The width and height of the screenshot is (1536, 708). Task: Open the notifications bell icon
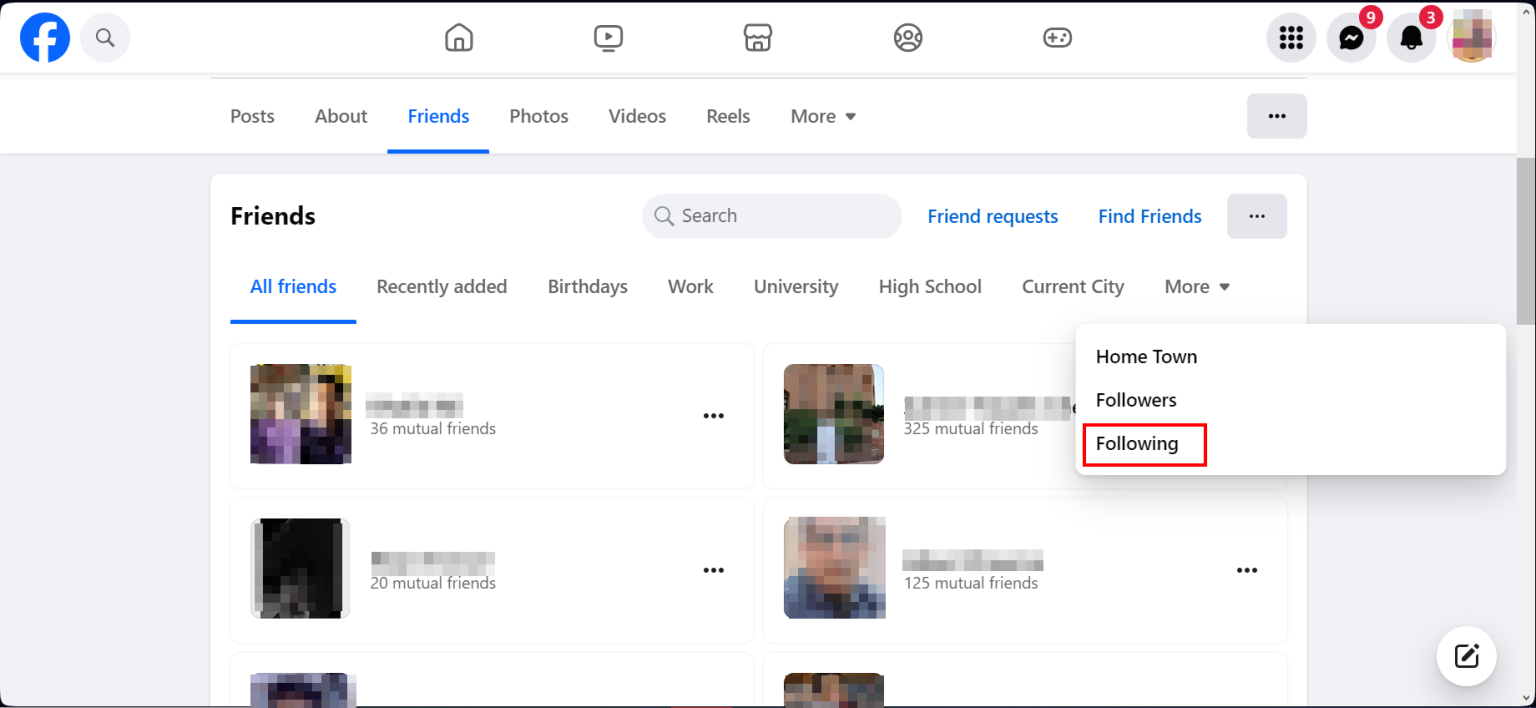tap(1411, 38)
